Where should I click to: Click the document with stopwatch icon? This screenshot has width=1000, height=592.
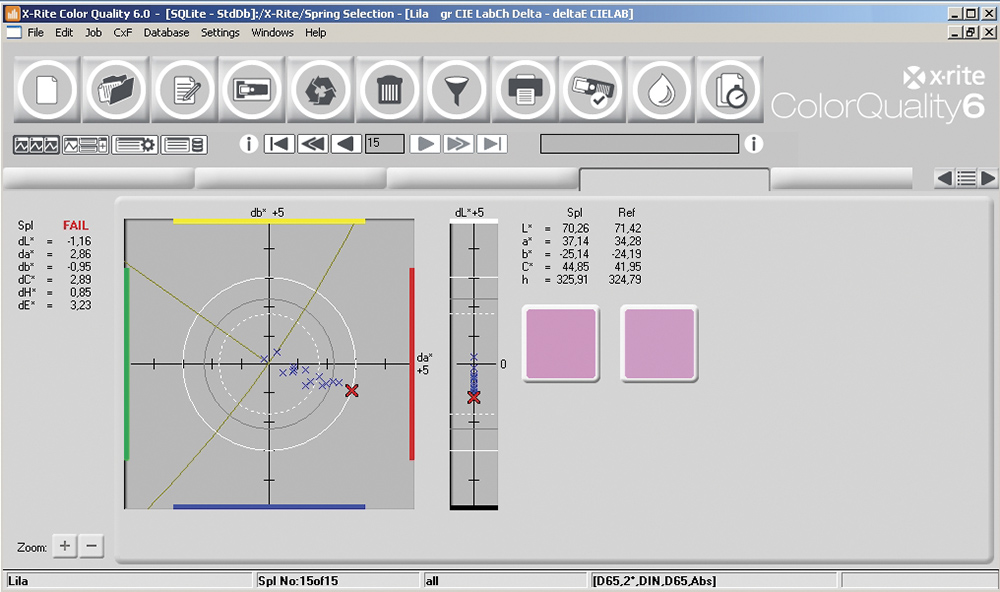pyautogui.click(x=729, y=91)
